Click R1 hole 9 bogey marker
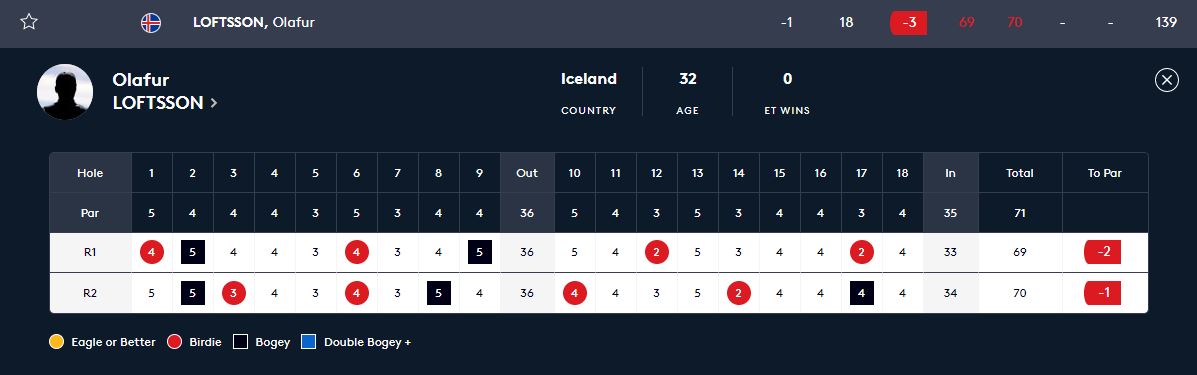Viewport: 1197px width, 375px height. [x=479, y=252]
